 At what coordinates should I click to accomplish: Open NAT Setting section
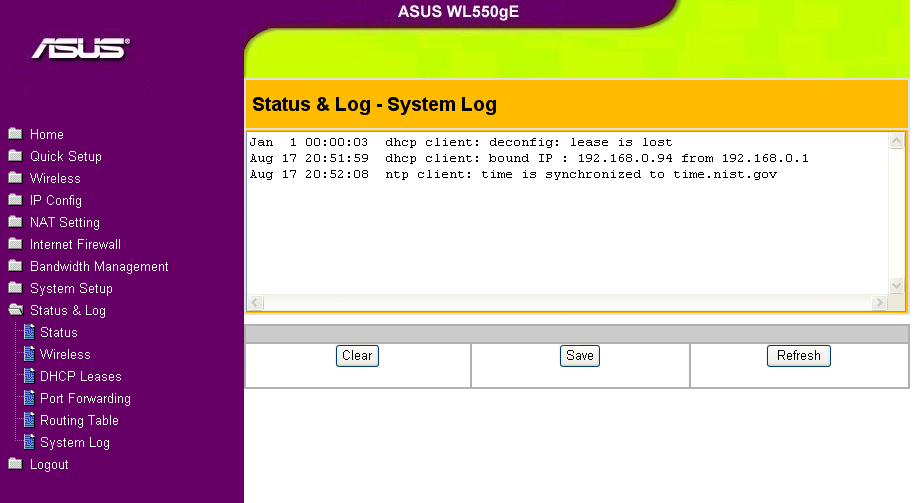point(65,223)
